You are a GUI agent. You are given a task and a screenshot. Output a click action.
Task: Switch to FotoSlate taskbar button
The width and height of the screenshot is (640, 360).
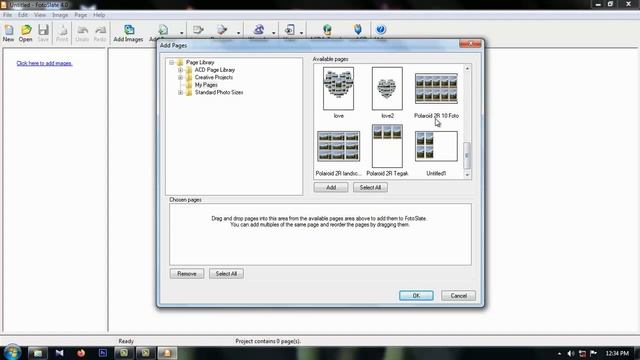tap(167, 353)
